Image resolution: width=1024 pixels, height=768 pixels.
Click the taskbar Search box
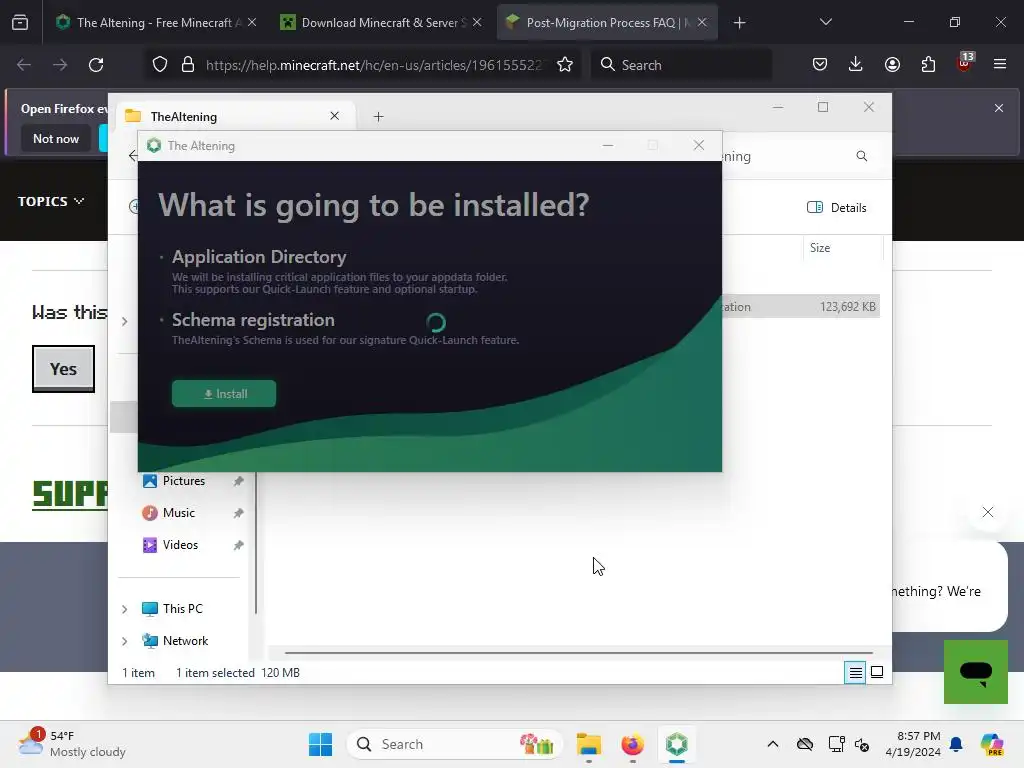coord(455,744)
